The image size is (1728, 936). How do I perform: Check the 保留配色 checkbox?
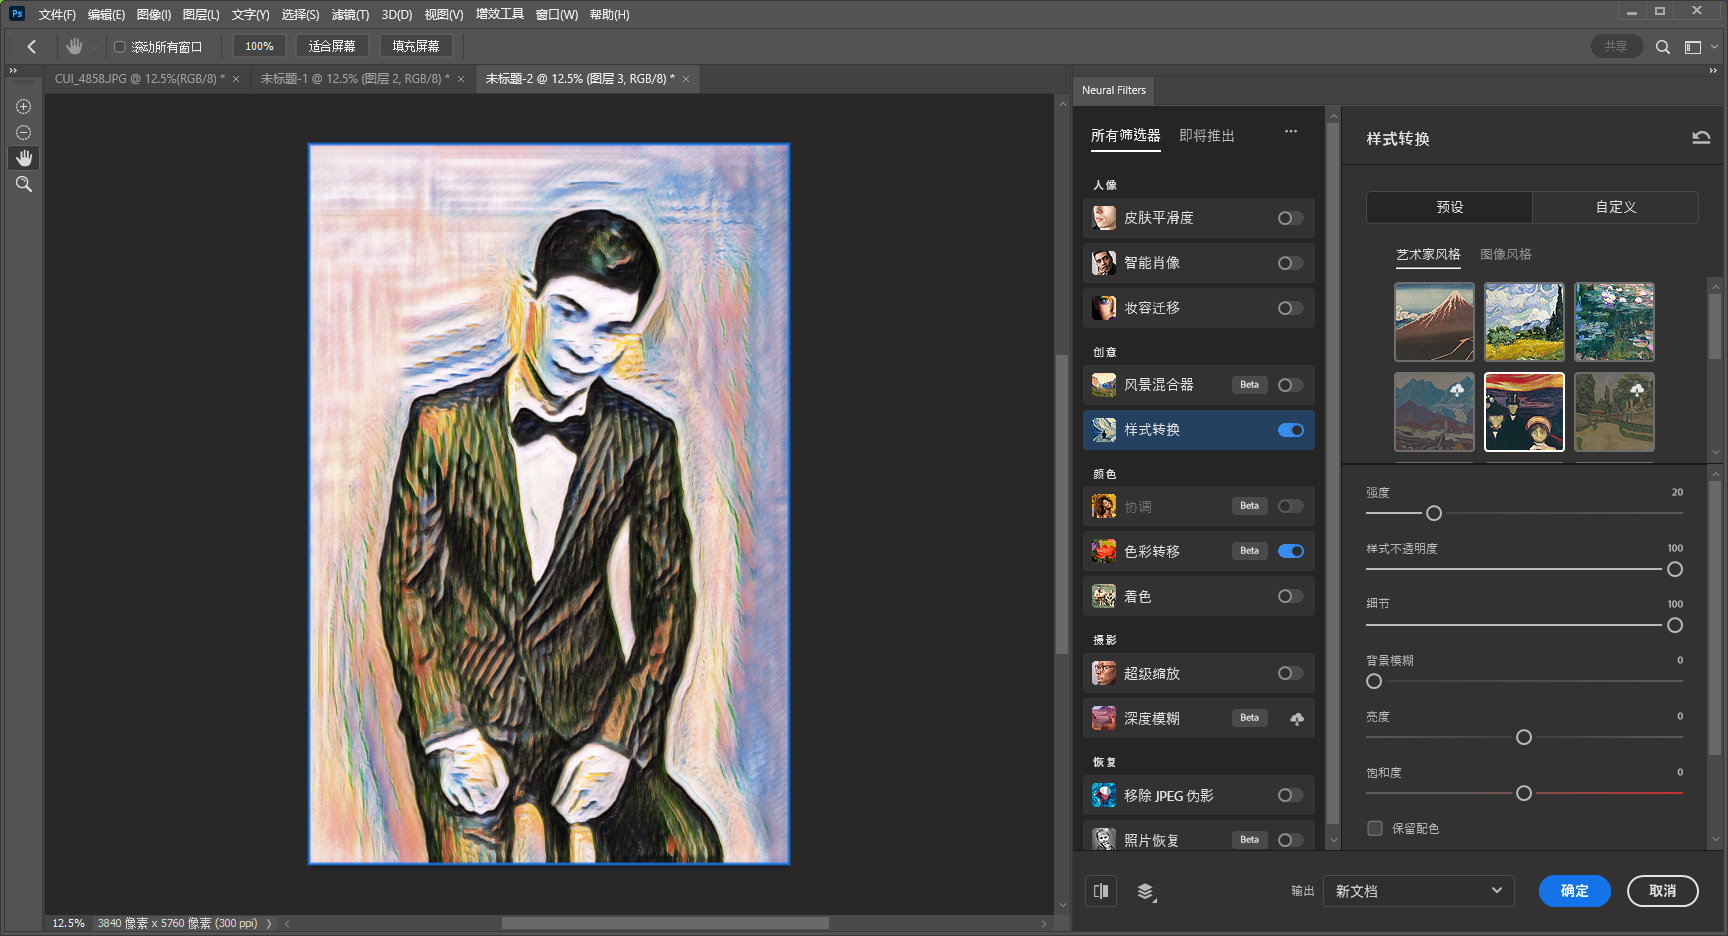pyautogui.click(x=1375, y=828)
